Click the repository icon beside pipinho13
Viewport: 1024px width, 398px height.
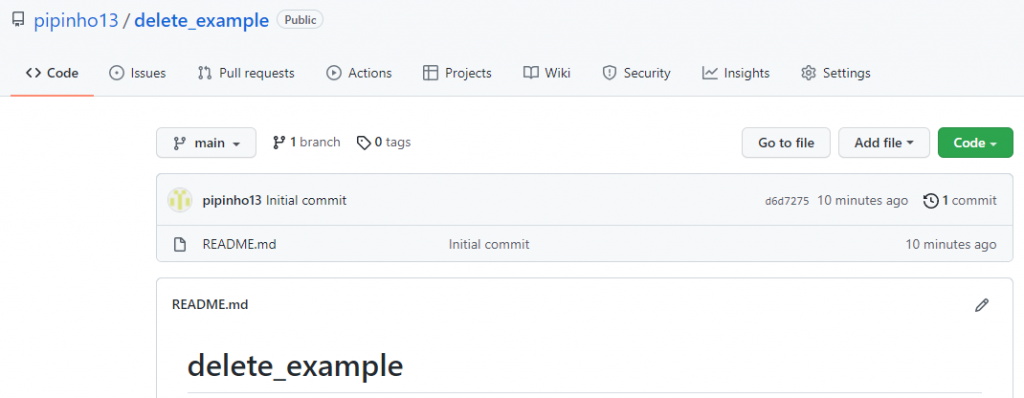(18, 20)
